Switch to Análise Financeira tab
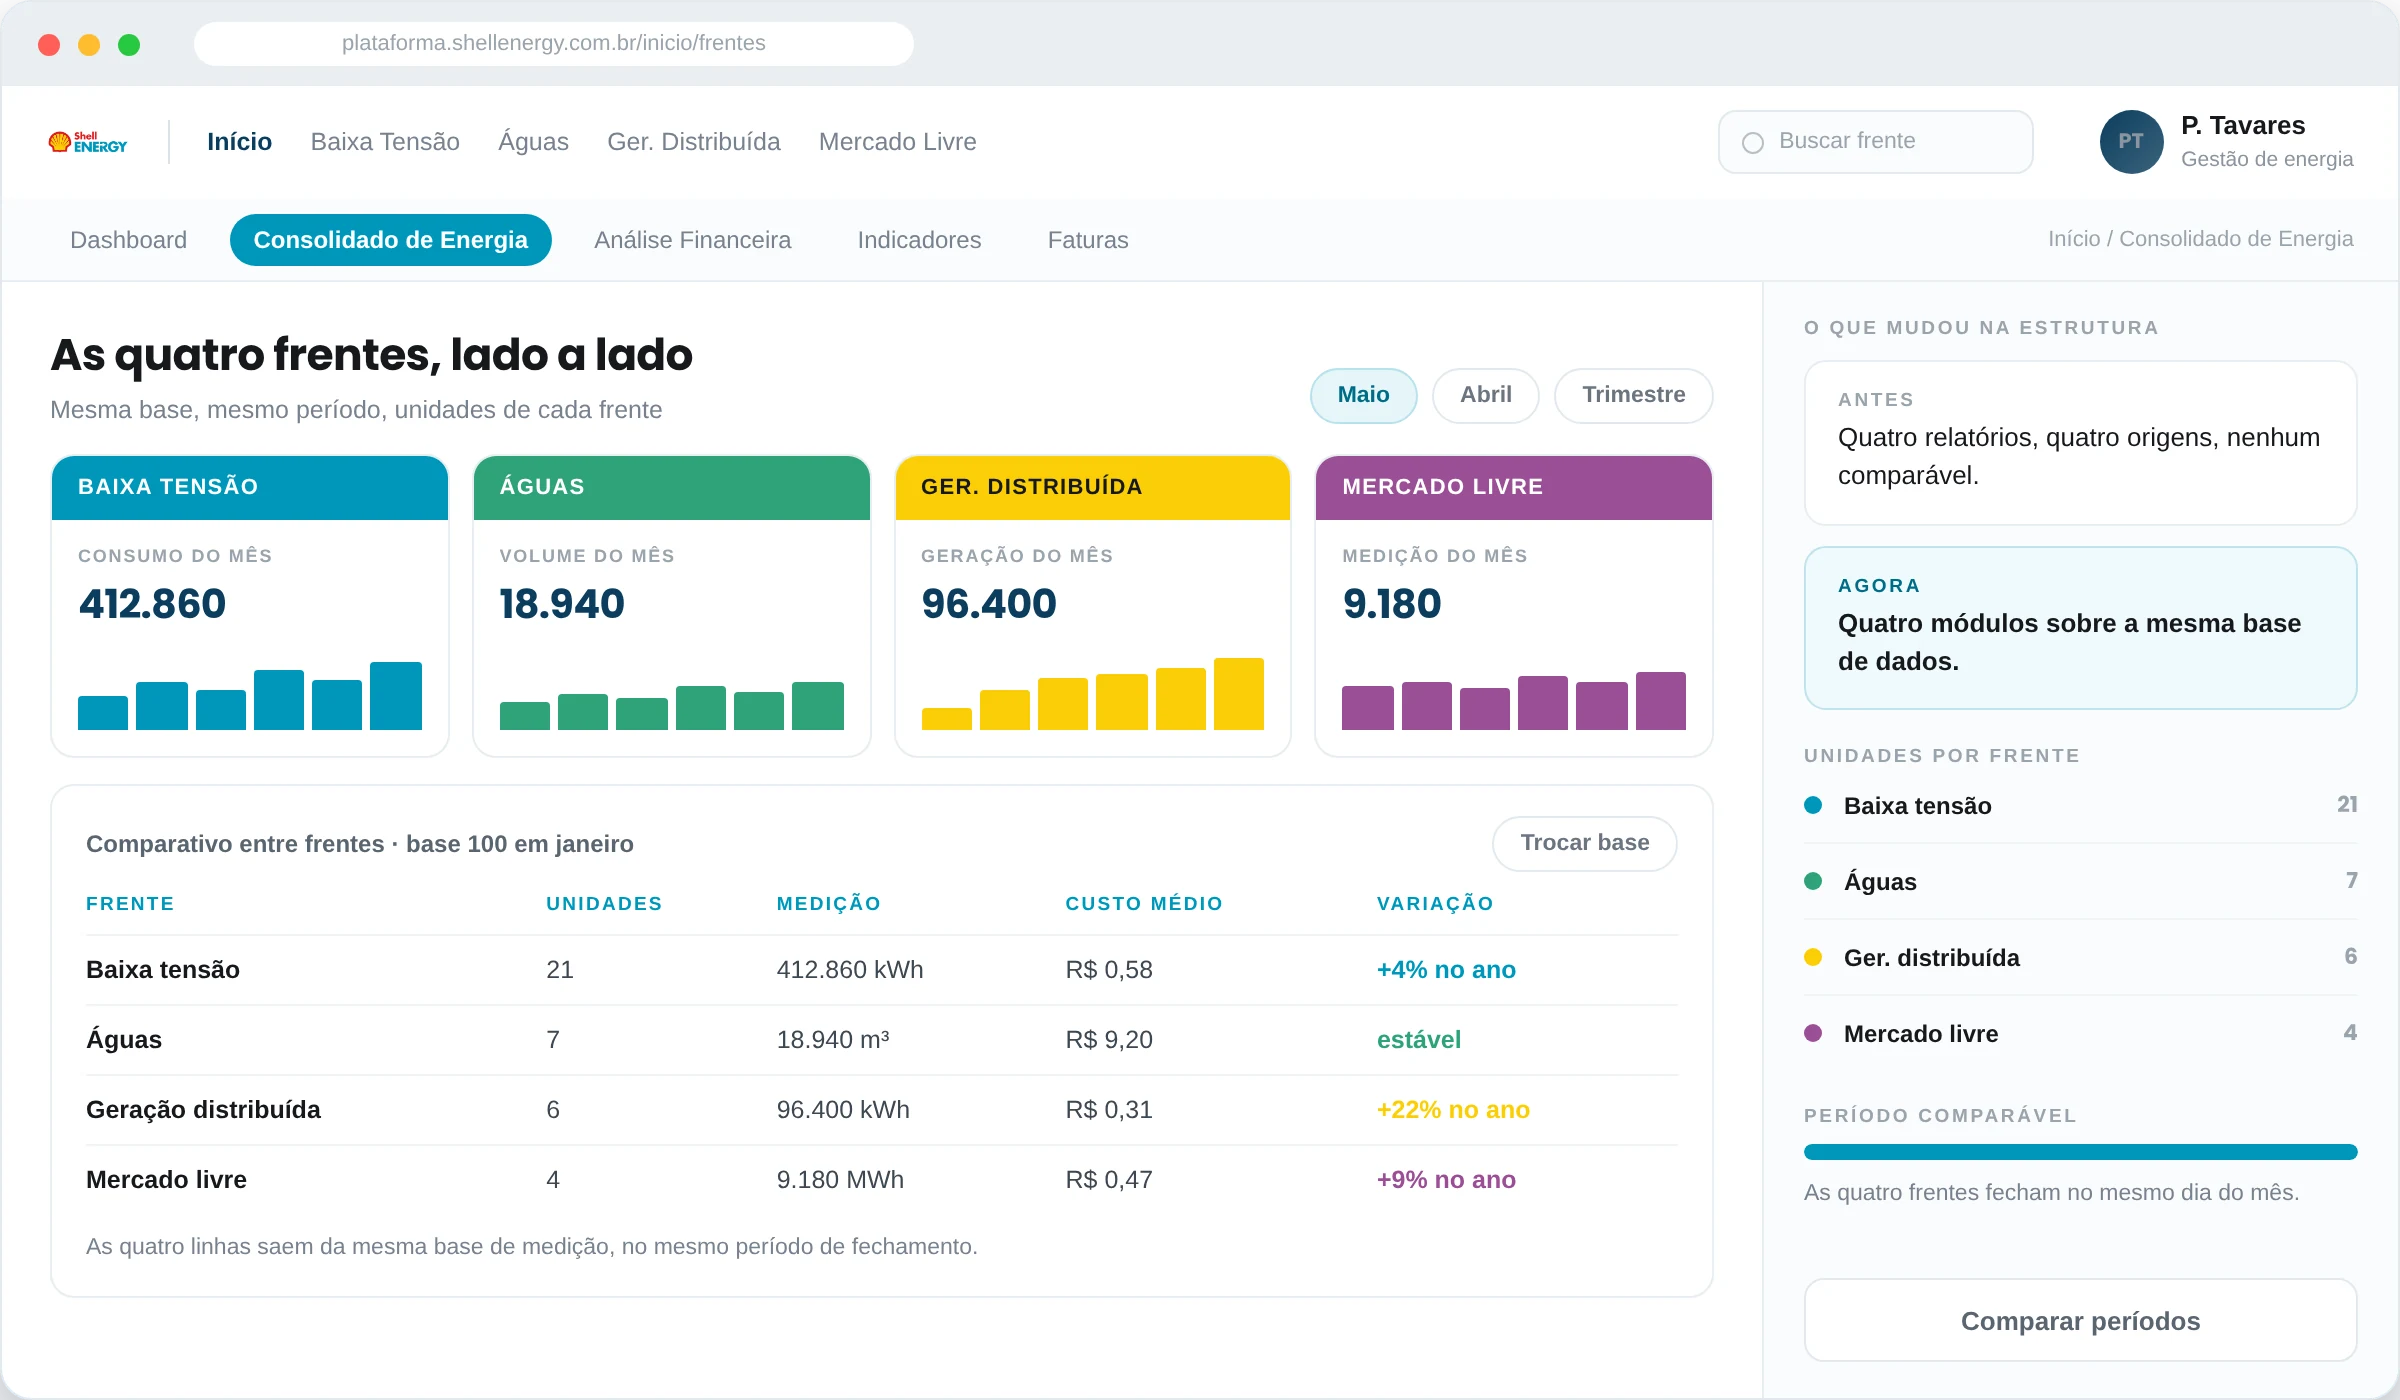2400x1400 pixels. click(692, 240)
